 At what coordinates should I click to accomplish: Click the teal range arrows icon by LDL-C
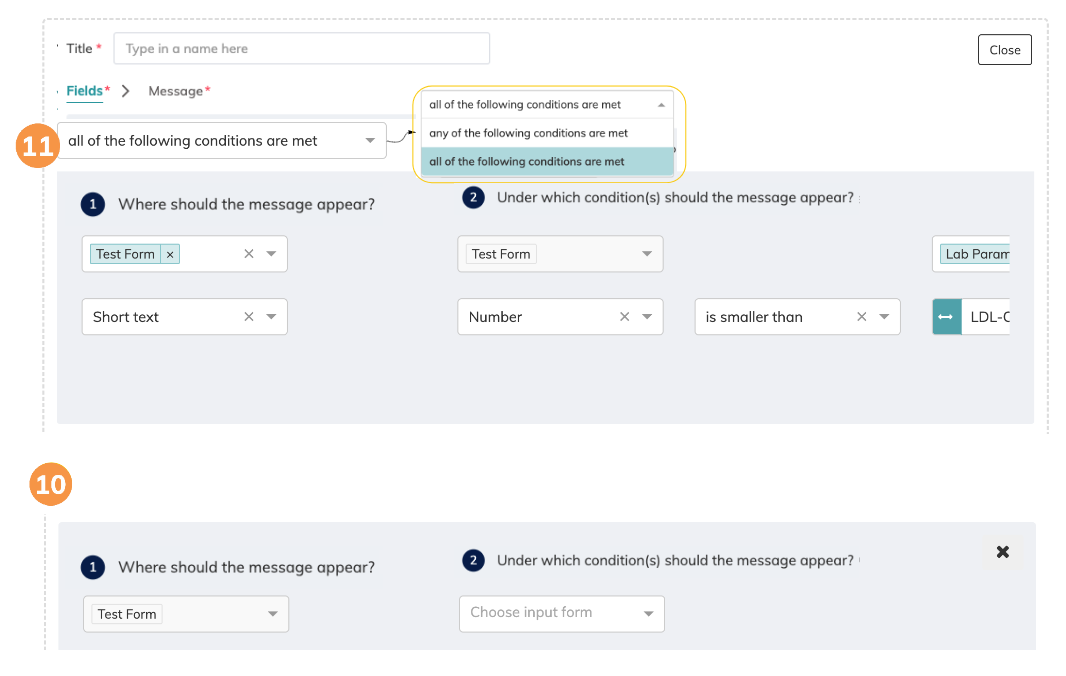[946, 317]
